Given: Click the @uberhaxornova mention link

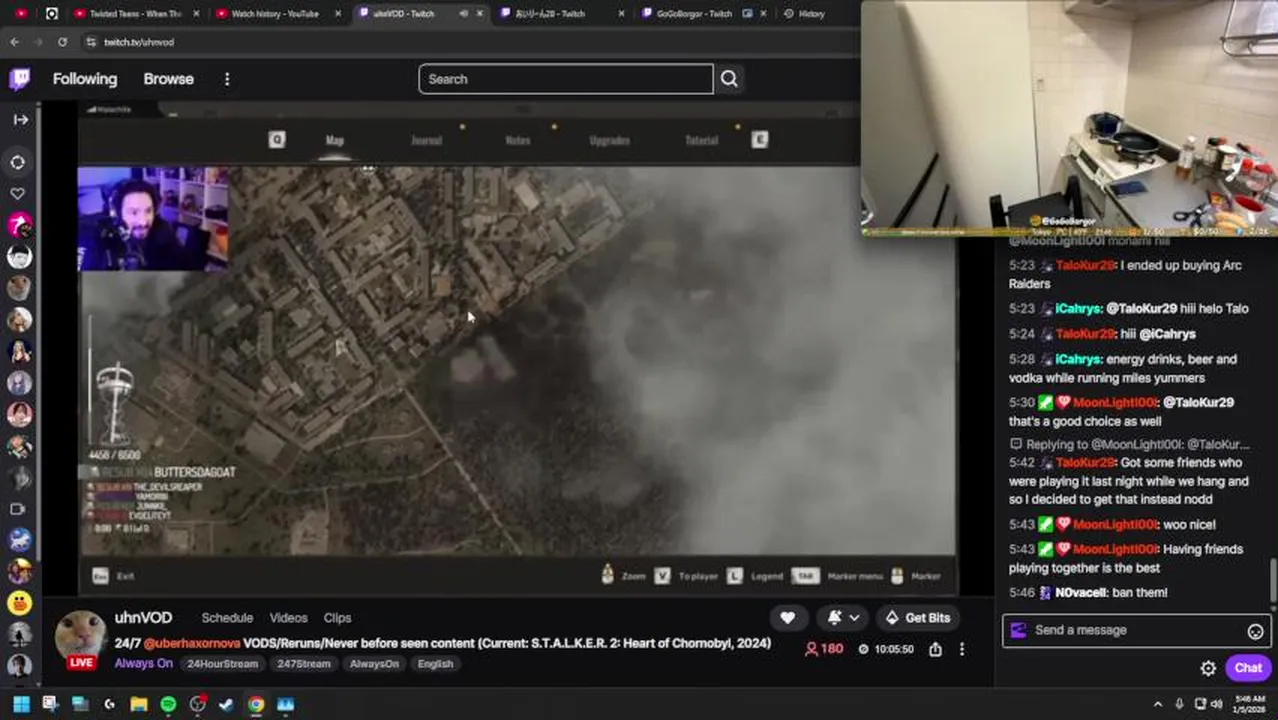Looking at the screenshot, I should click(x=193, y=643).
